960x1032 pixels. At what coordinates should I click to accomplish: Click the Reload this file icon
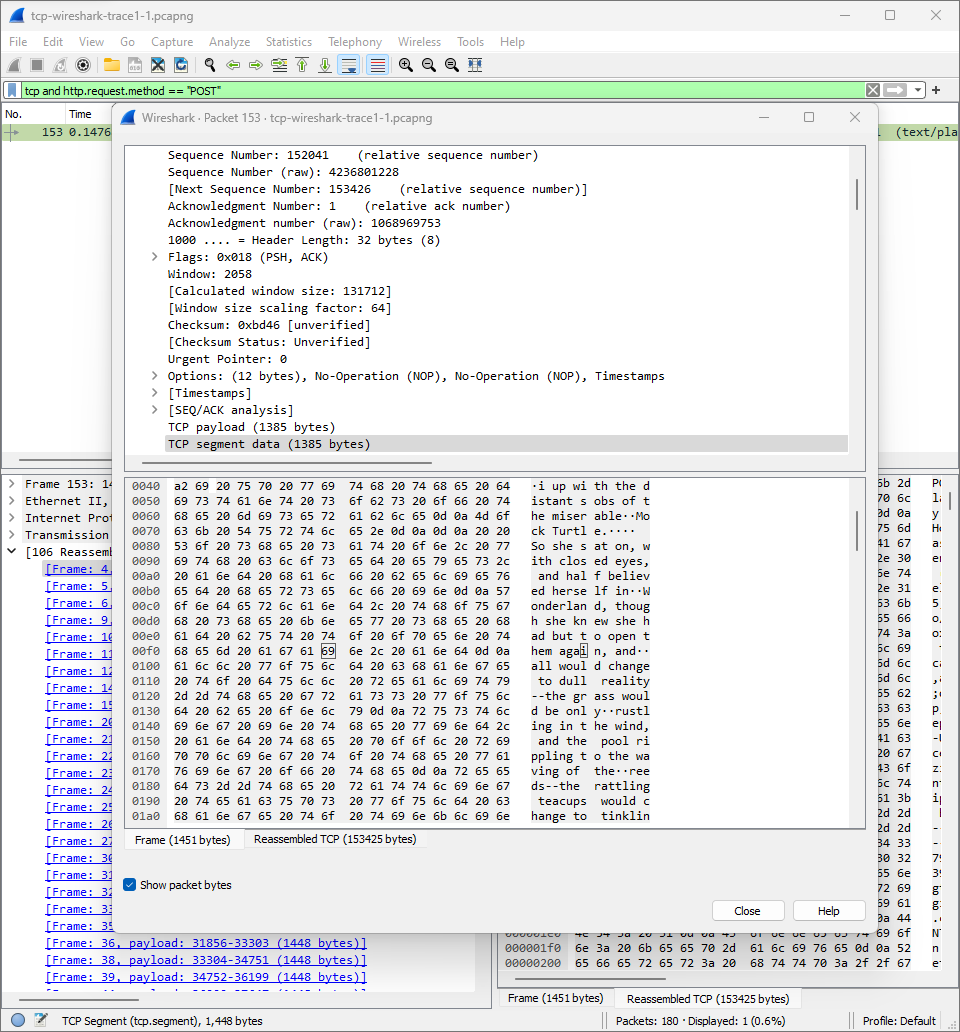(181, 65)
